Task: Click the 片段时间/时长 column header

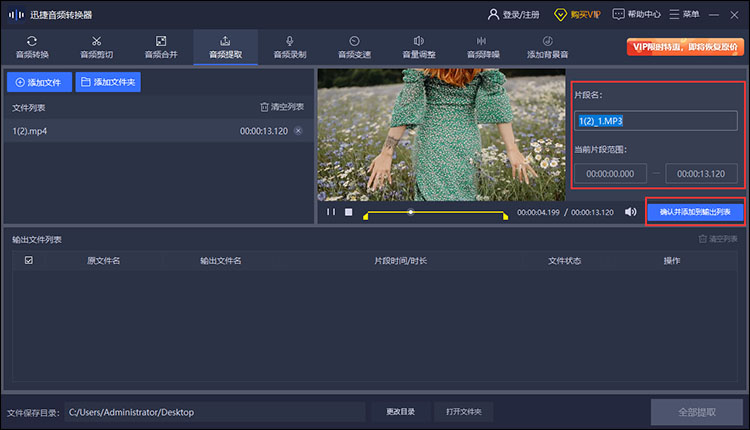Action: 400,261
